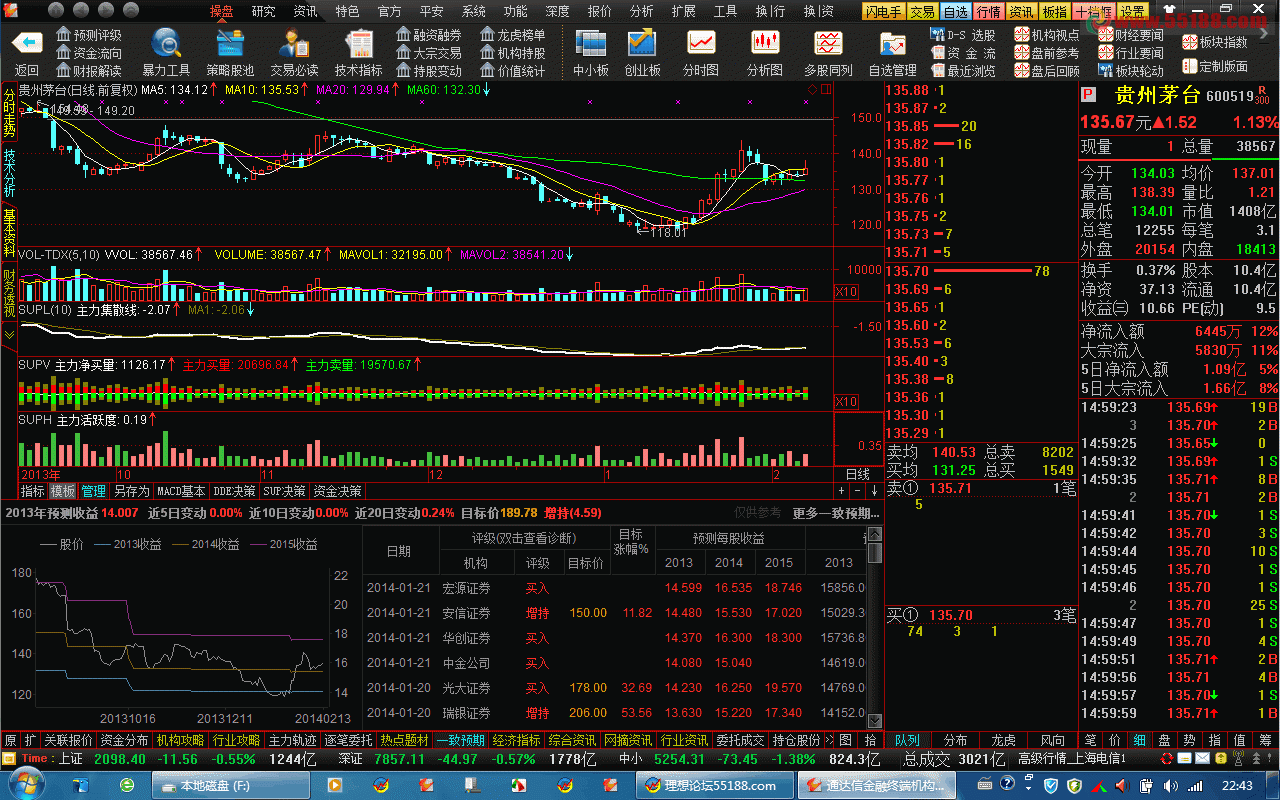Viewport: 1280px width, 800px height.
Task: Click the 返回 back arrow icon
Action: [x=27, y=42]
